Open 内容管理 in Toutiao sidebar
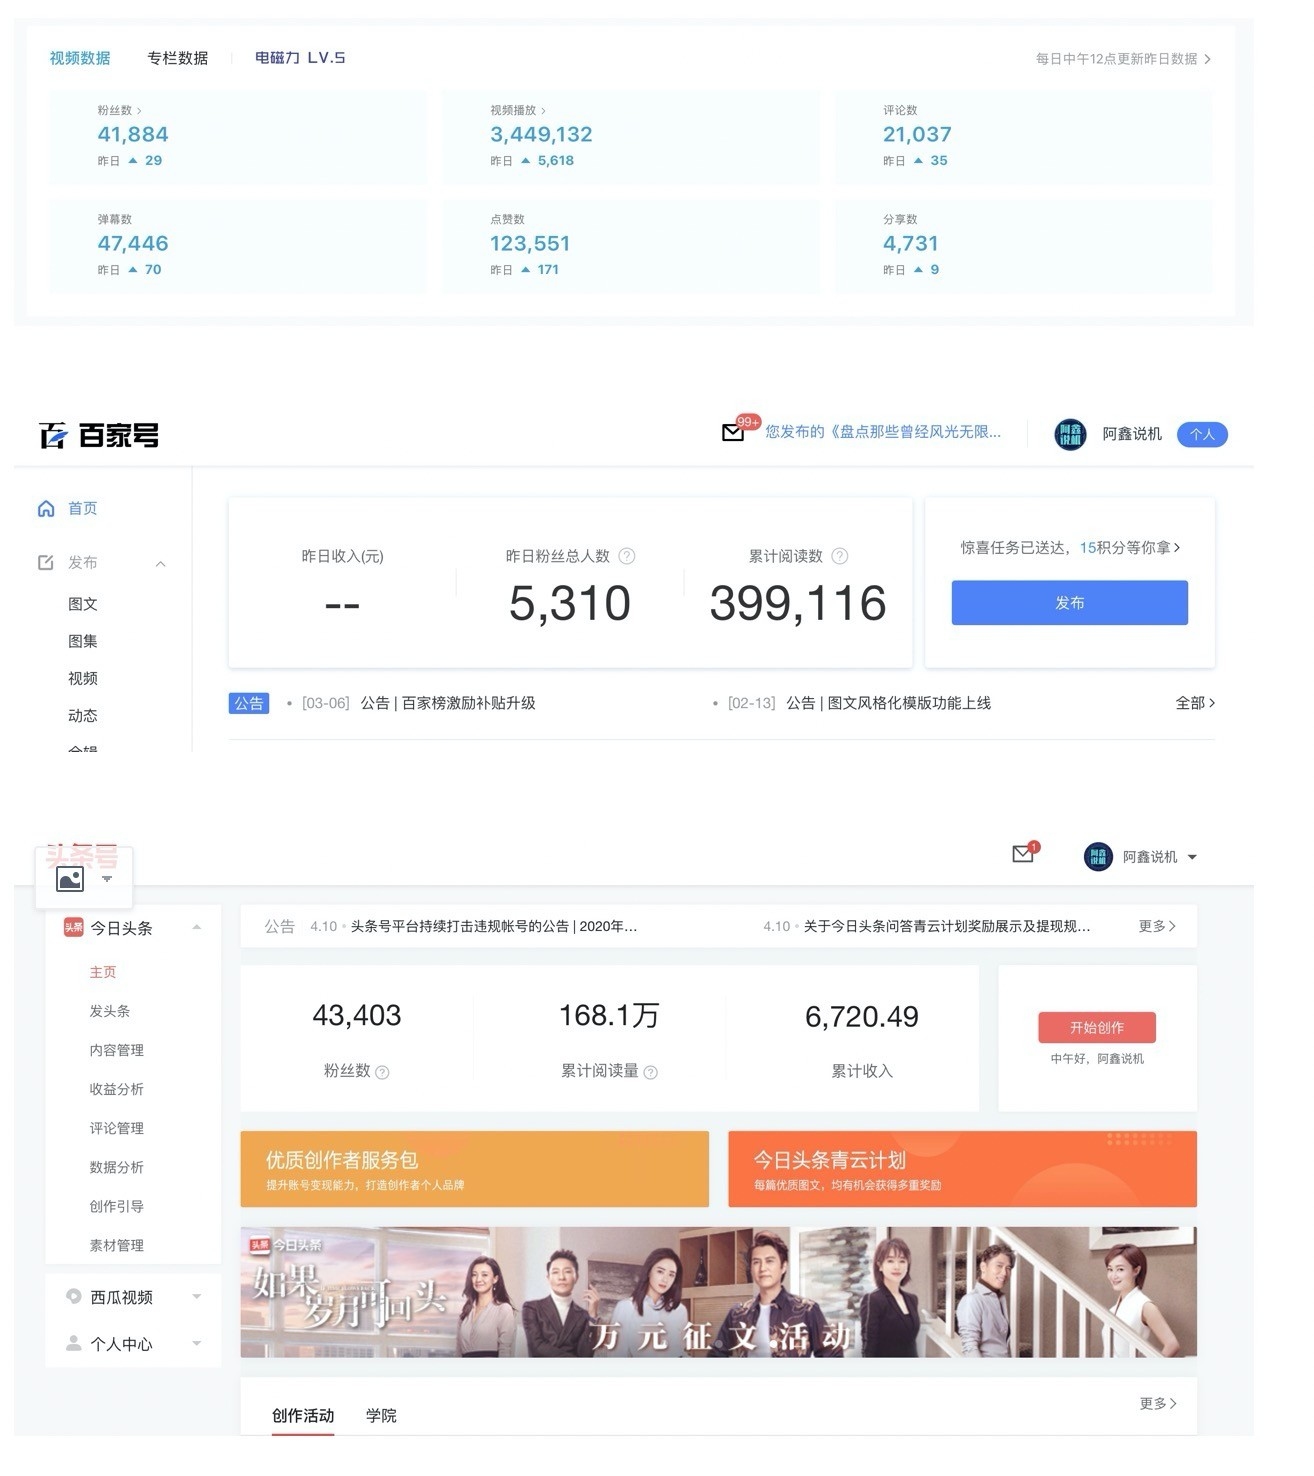The height and width of the screenshot is (1476, 1314). click(x=117, y=1050)
